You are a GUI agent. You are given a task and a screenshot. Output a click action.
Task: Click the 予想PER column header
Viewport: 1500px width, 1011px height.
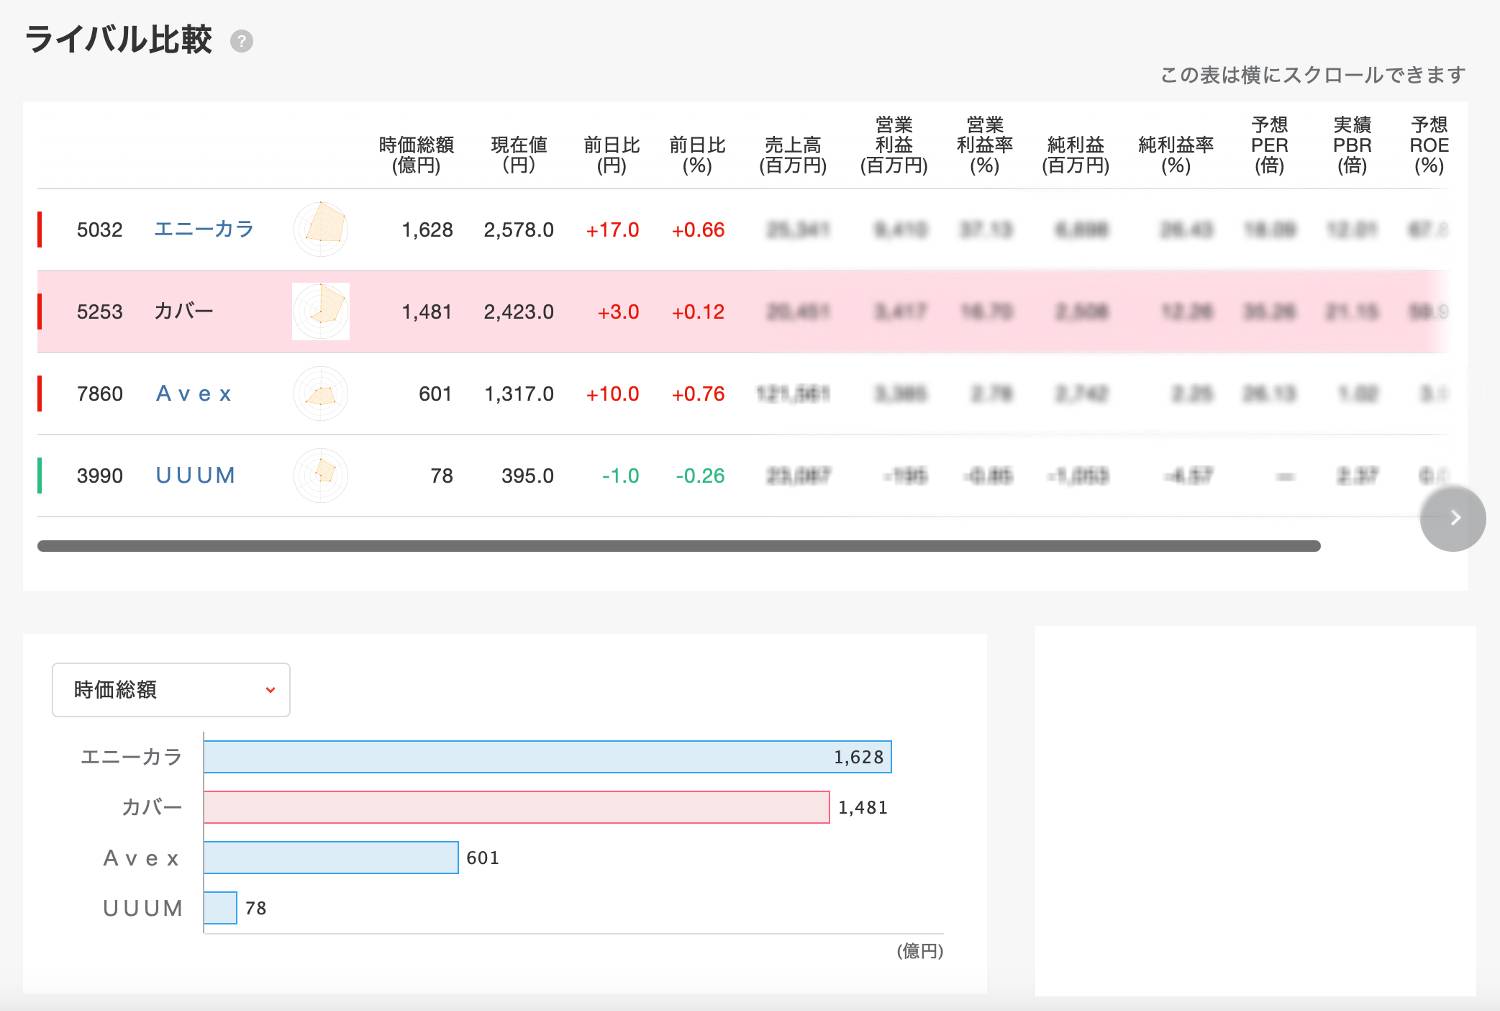[1269, 145]
